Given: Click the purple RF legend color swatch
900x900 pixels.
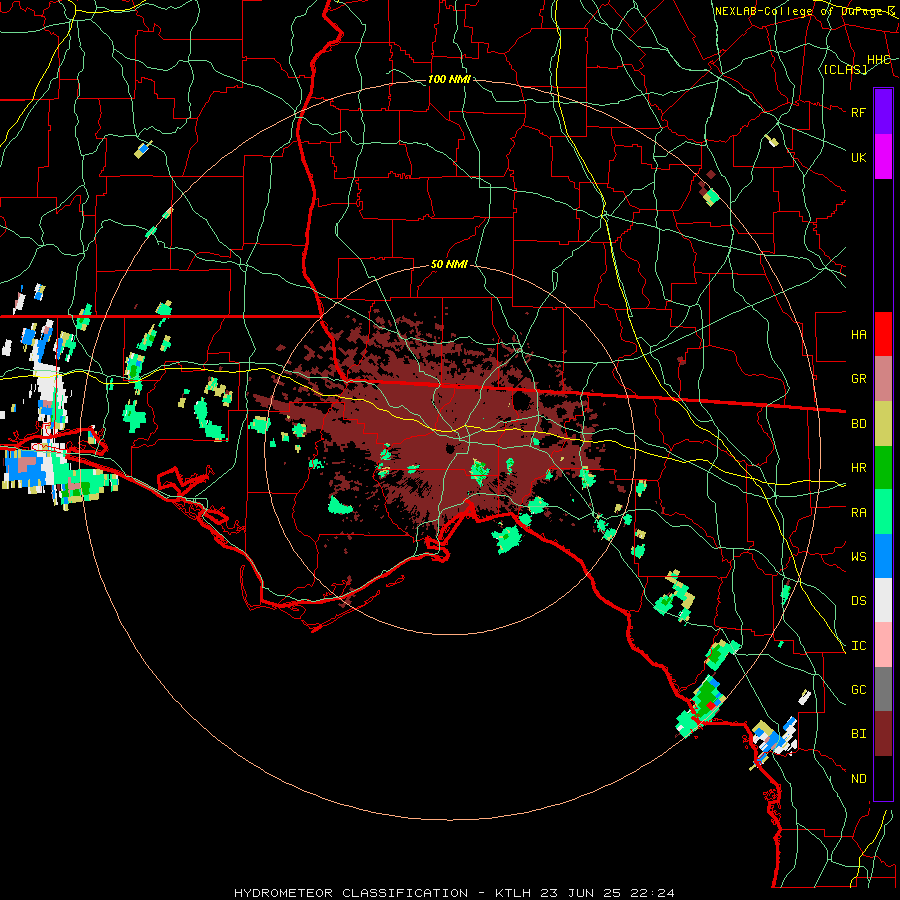Looking at the screenshot, I should (x=883, y=112).
